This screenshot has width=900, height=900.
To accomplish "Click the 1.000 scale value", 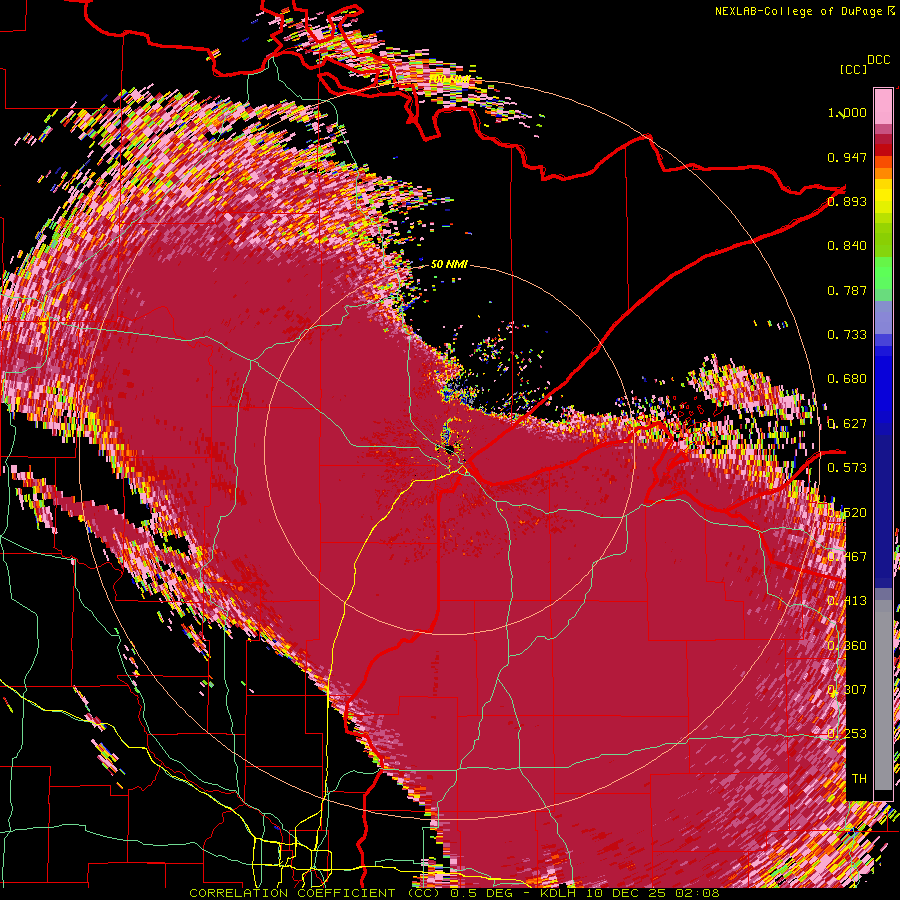I will pyautogui.click(x=847, y=112).
